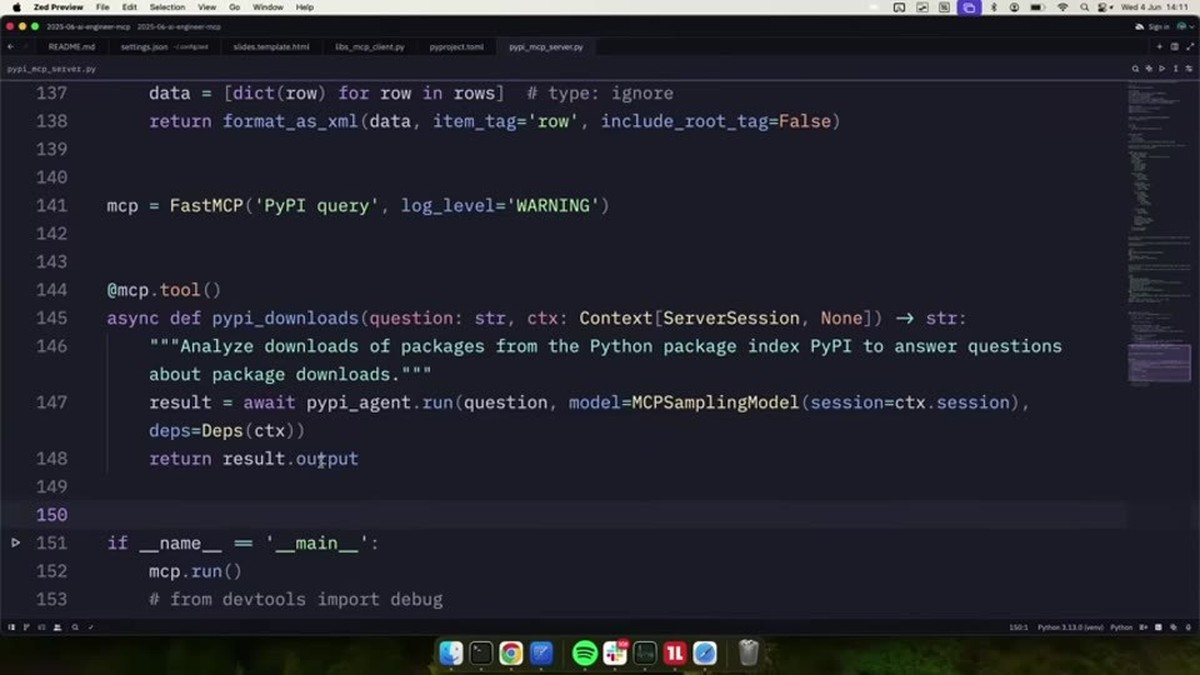This screenshot has height=675, width=1200.
Task: Toggle the outline panel in status bar
Action: point(41,627)
